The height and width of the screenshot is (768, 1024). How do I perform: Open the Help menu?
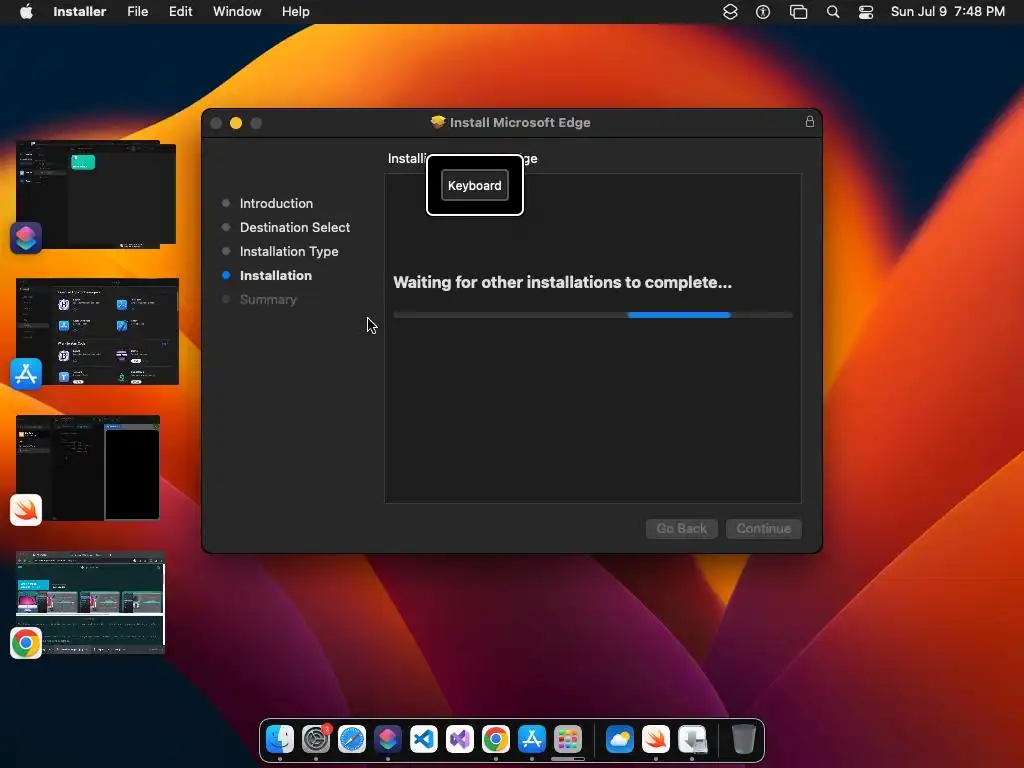[295, 11]
